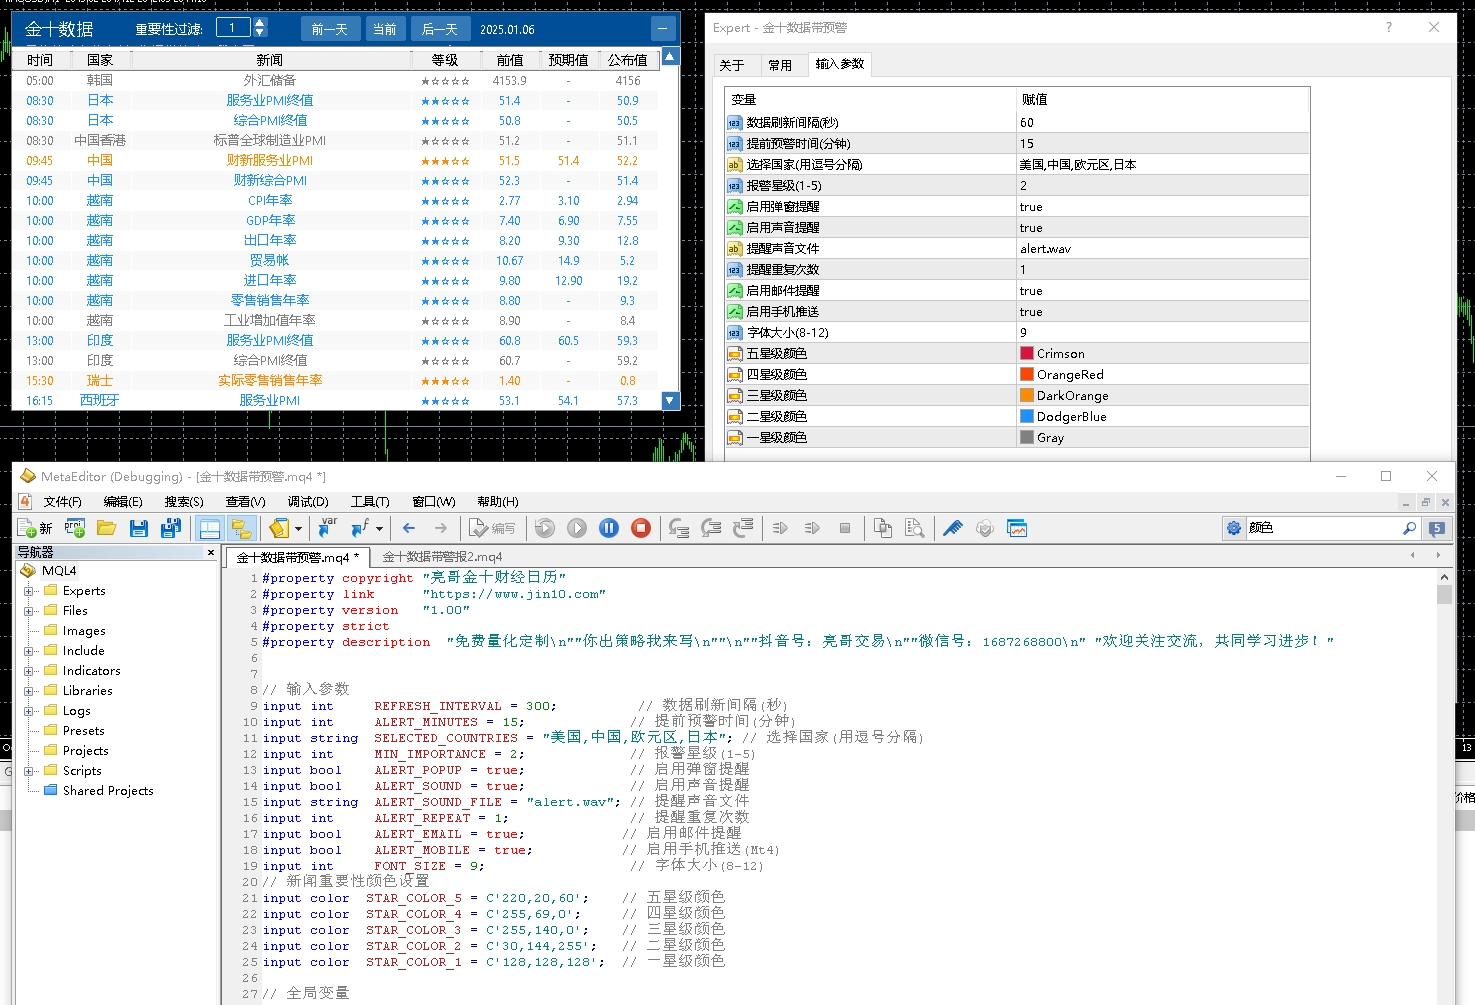Select the 启用邮件提醒 true value

1031,291
